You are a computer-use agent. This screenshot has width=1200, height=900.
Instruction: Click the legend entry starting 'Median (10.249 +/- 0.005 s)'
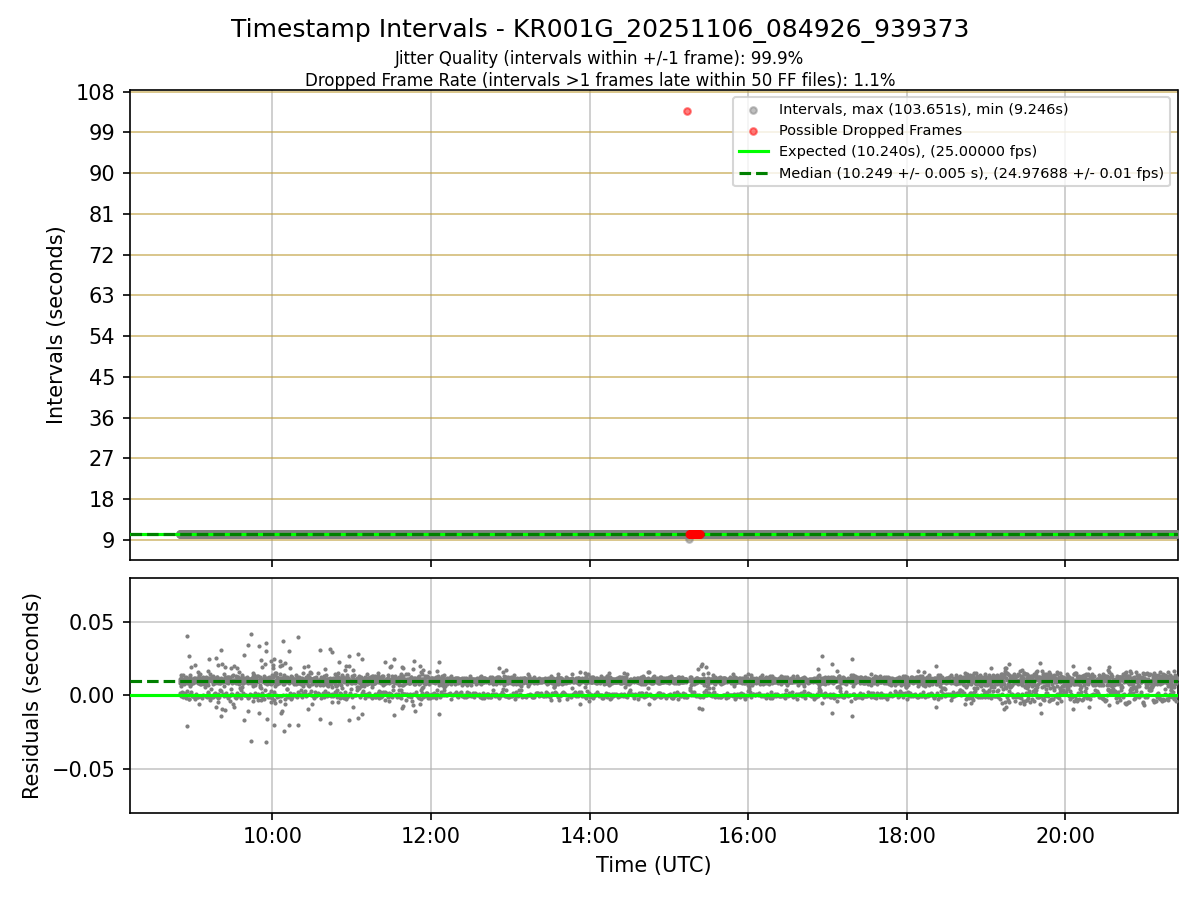tap(971, 172)
